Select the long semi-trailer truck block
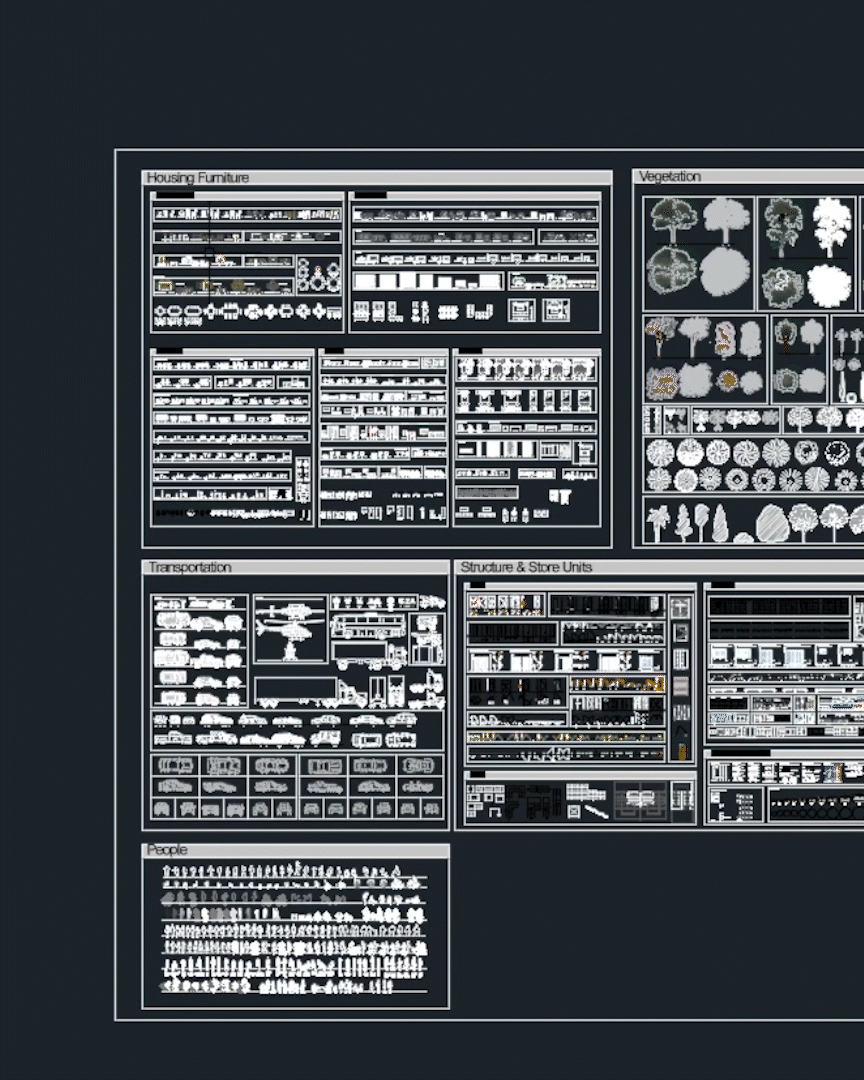 pos(297,690)
